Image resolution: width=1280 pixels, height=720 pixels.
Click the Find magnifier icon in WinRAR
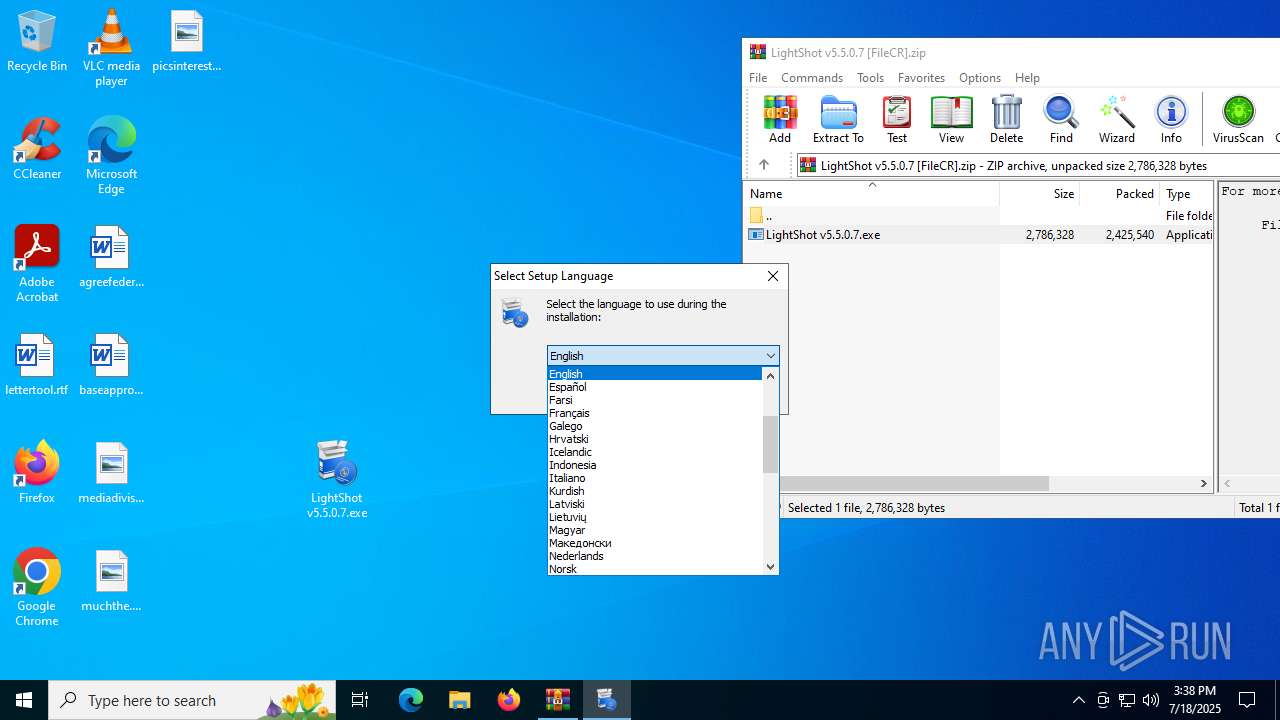click(x=1061, y=119)
